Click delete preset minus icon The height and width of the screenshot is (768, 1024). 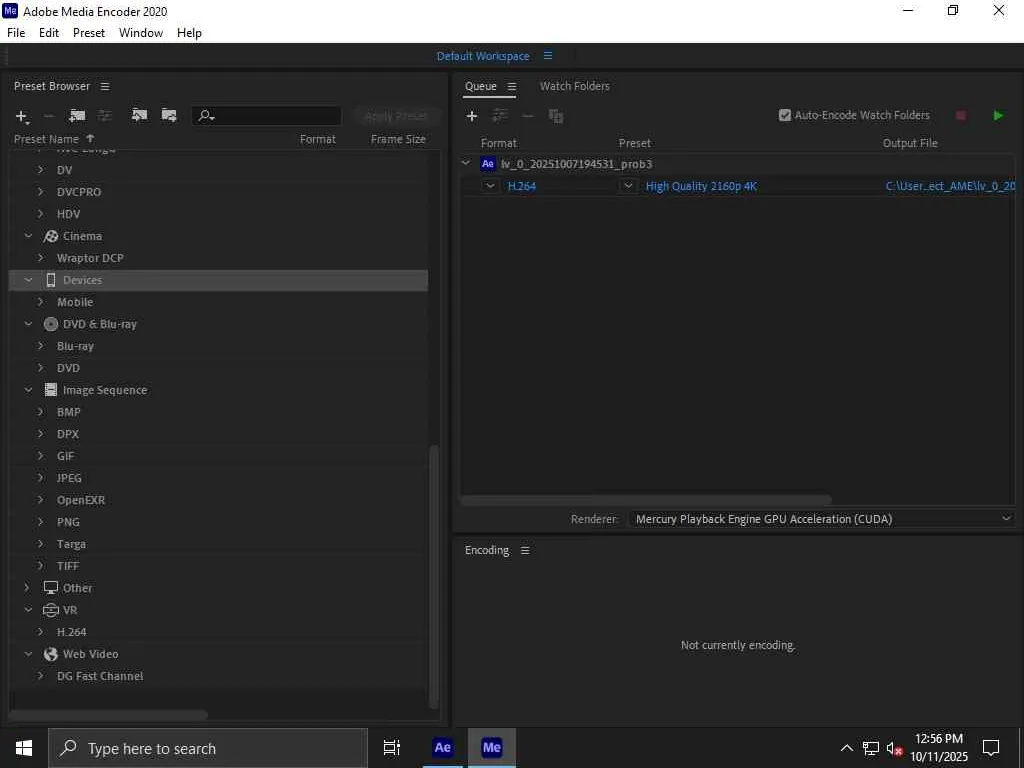click(48, 116)
